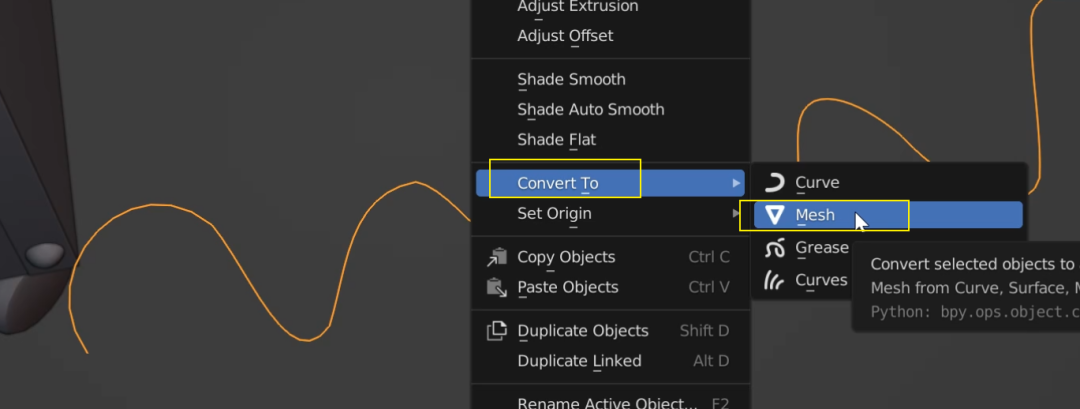Click the Curve icon in submenu

point(775,183)
